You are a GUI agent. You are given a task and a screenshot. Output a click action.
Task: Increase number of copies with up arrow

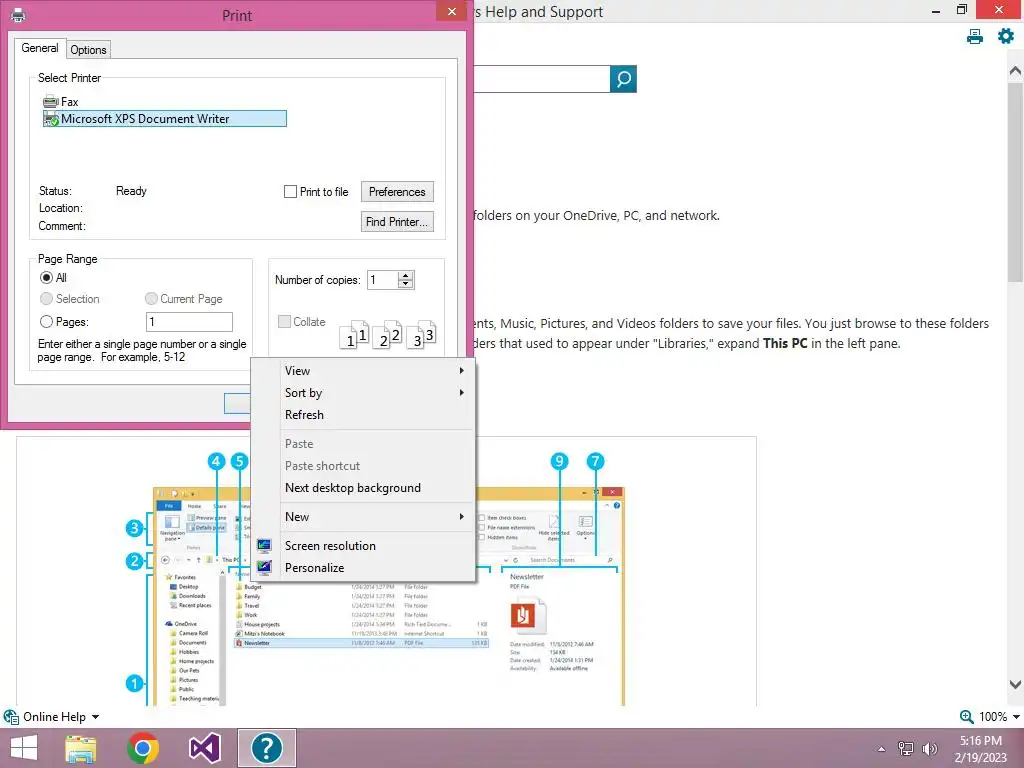point(406,276)
